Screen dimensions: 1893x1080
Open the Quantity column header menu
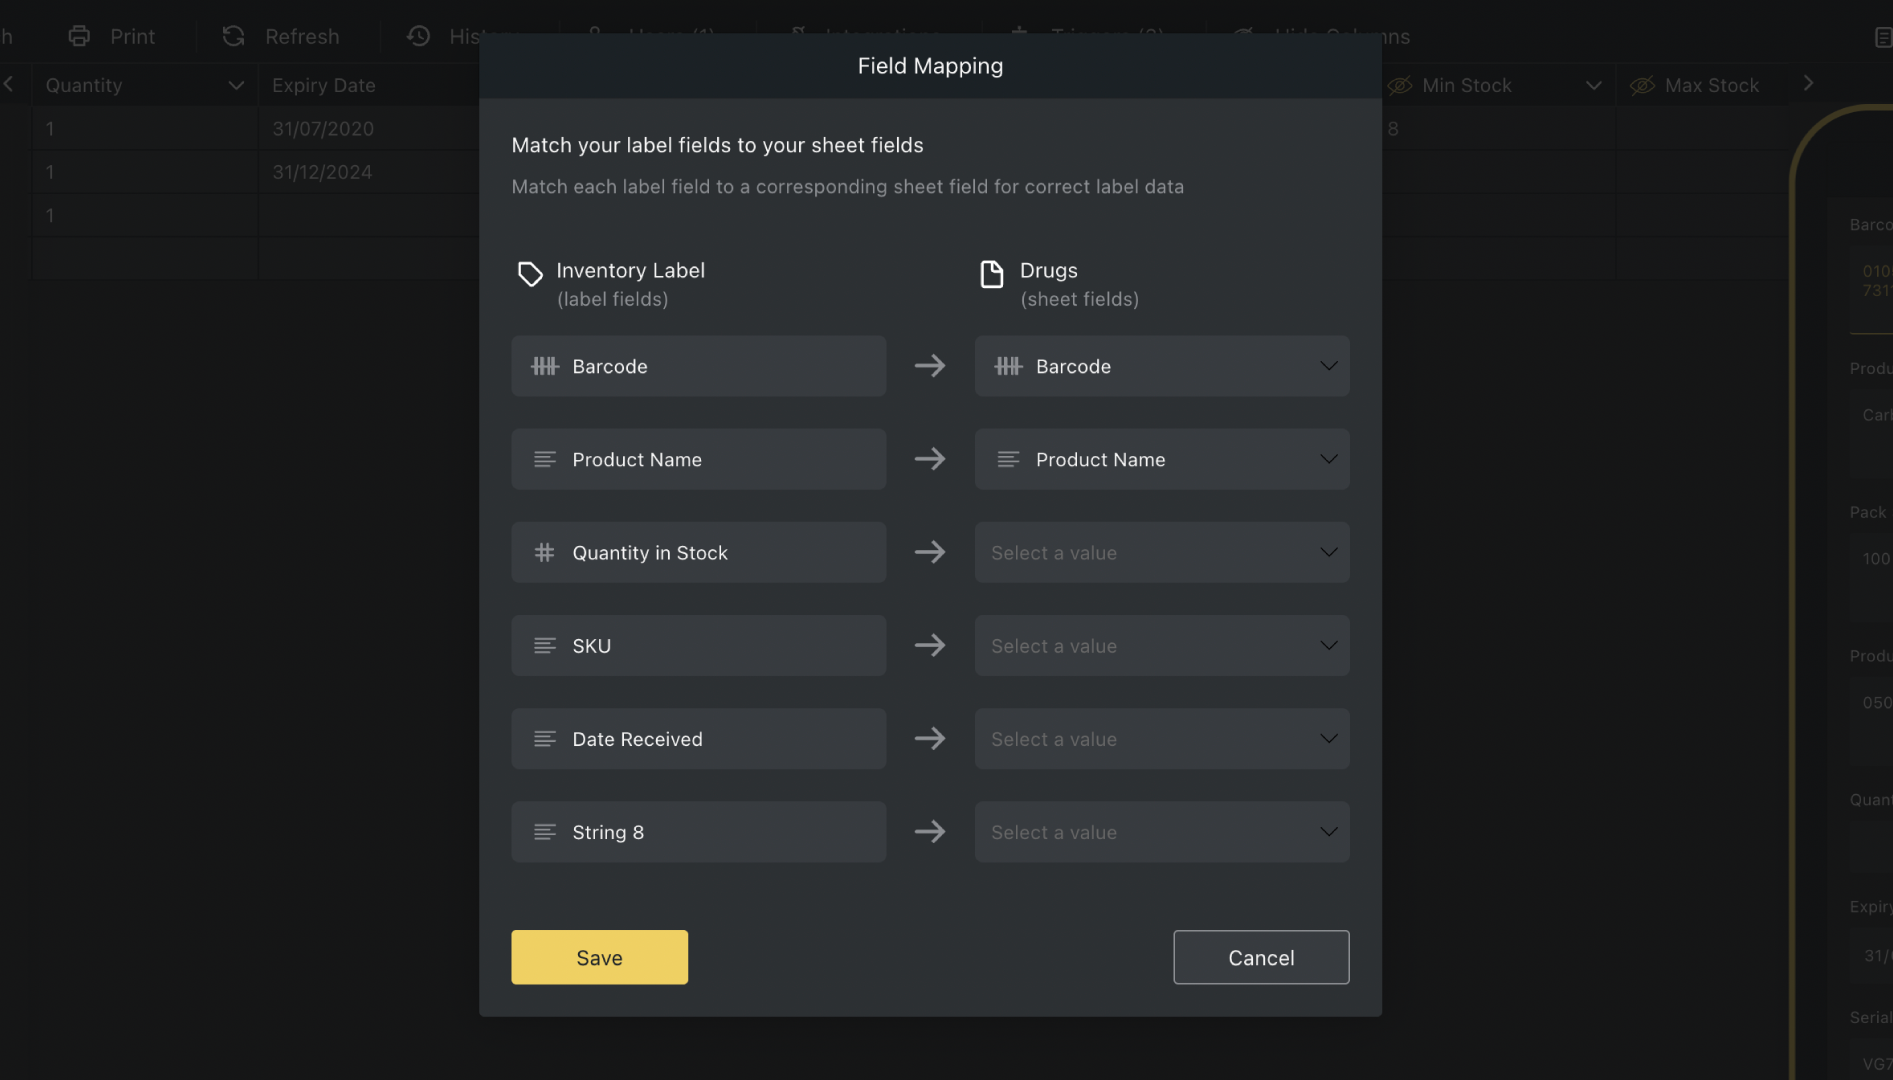click(x=236, y=86)
